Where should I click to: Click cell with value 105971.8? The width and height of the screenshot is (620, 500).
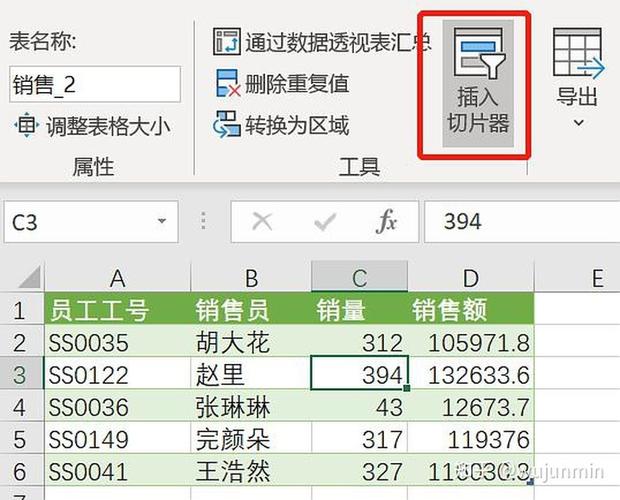[471, 342]
